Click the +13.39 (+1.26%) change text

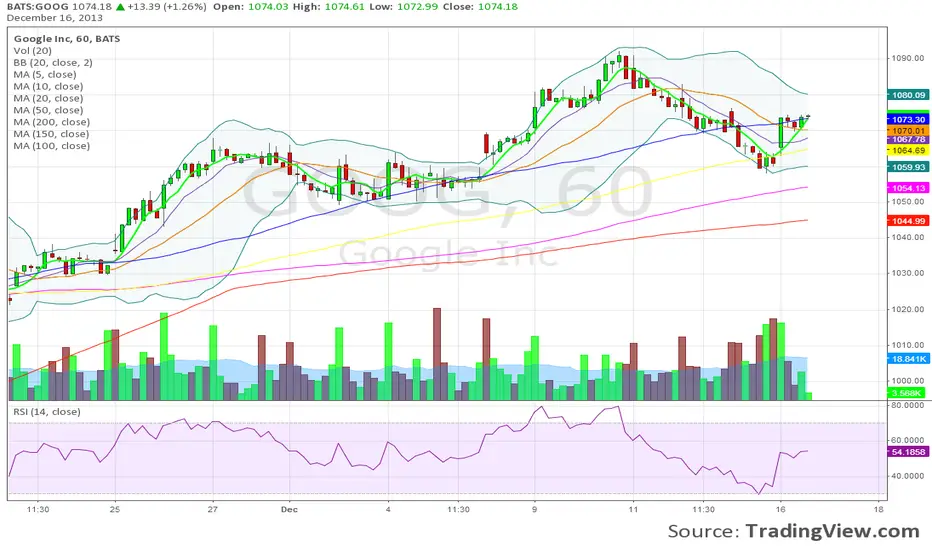click(166, 7)
